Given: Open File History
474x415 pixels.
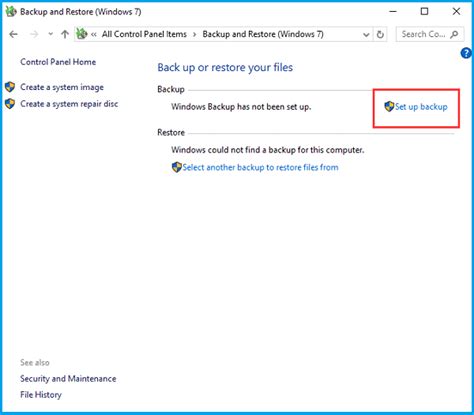Looking at the screenshot, I should click(x=41, y=395).
